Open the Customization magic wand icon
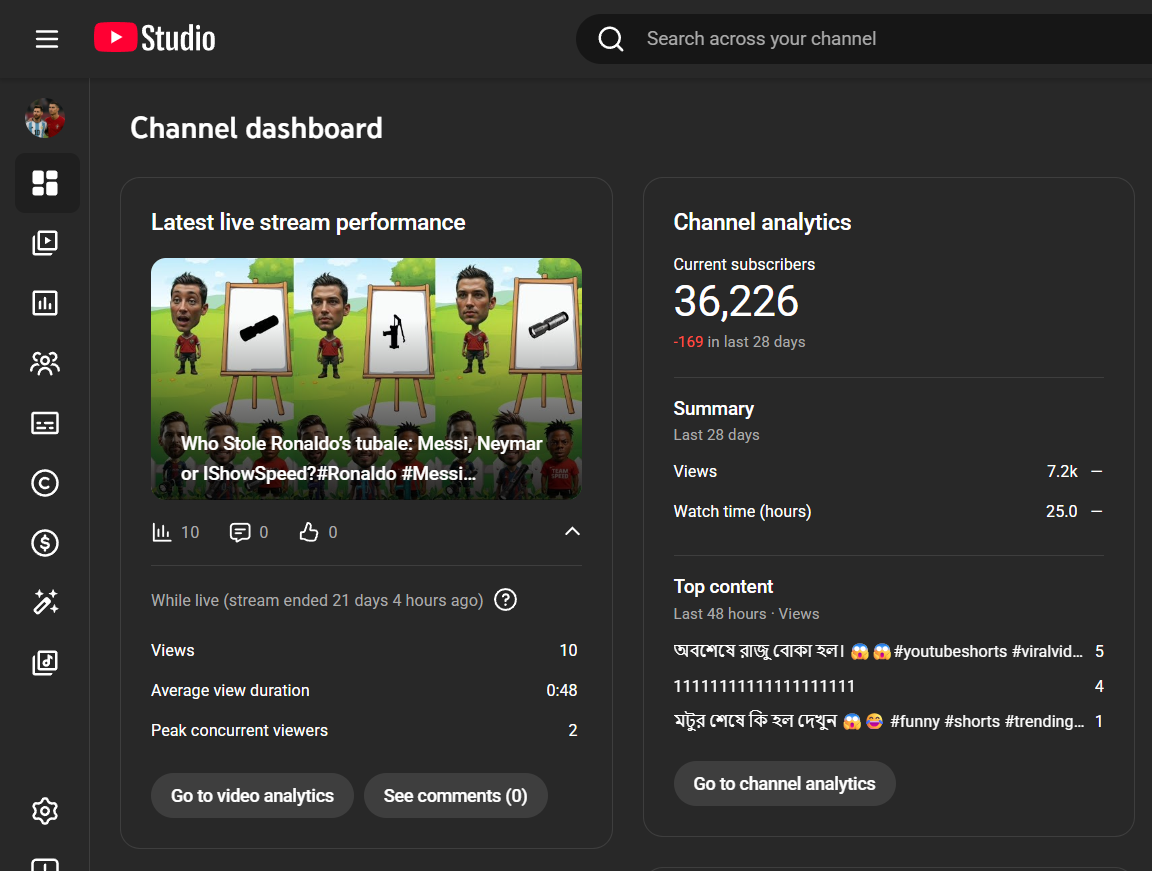This screenshot has width=1152, height=871. [x=45, y=603]
